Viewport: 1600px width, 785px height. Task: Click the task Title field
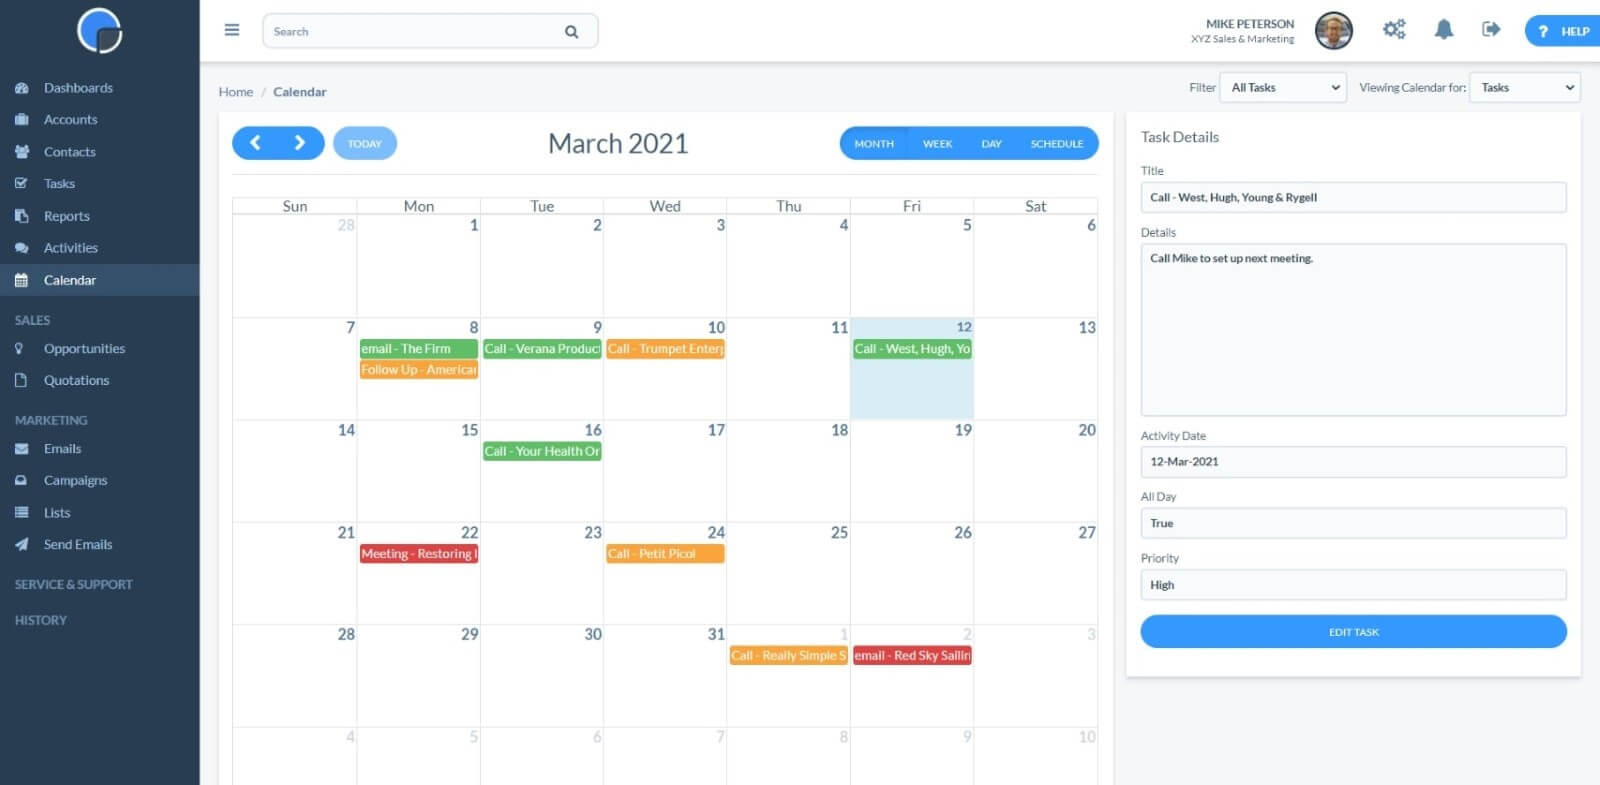1353,197
